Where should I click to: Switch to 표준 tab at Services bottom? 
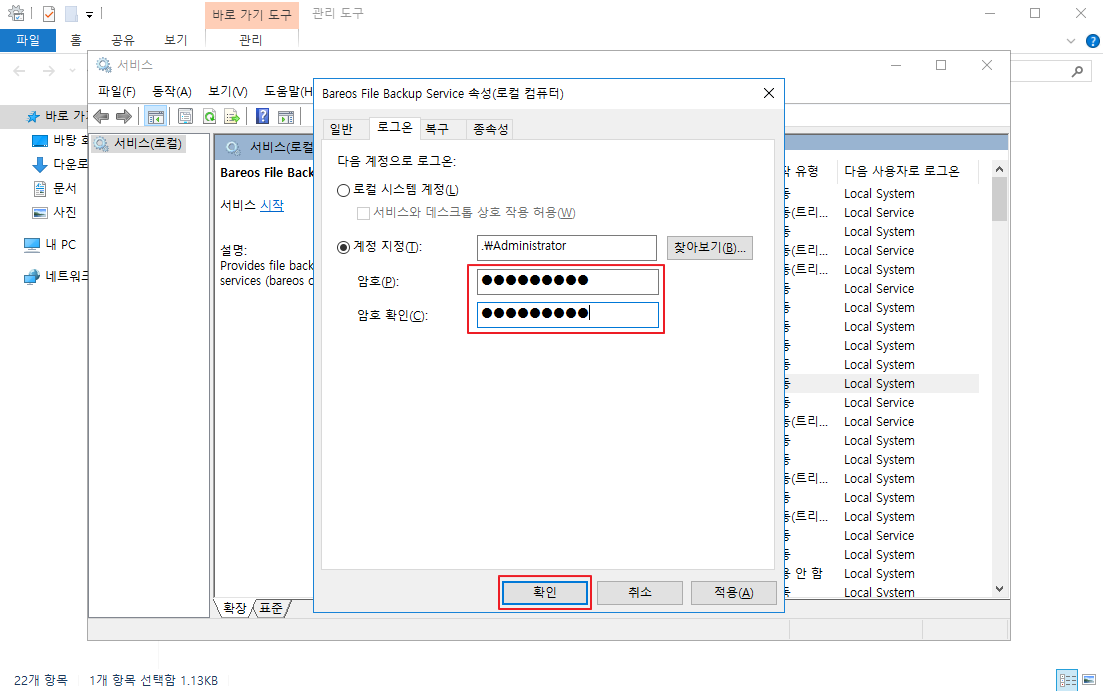coord(271,608)
